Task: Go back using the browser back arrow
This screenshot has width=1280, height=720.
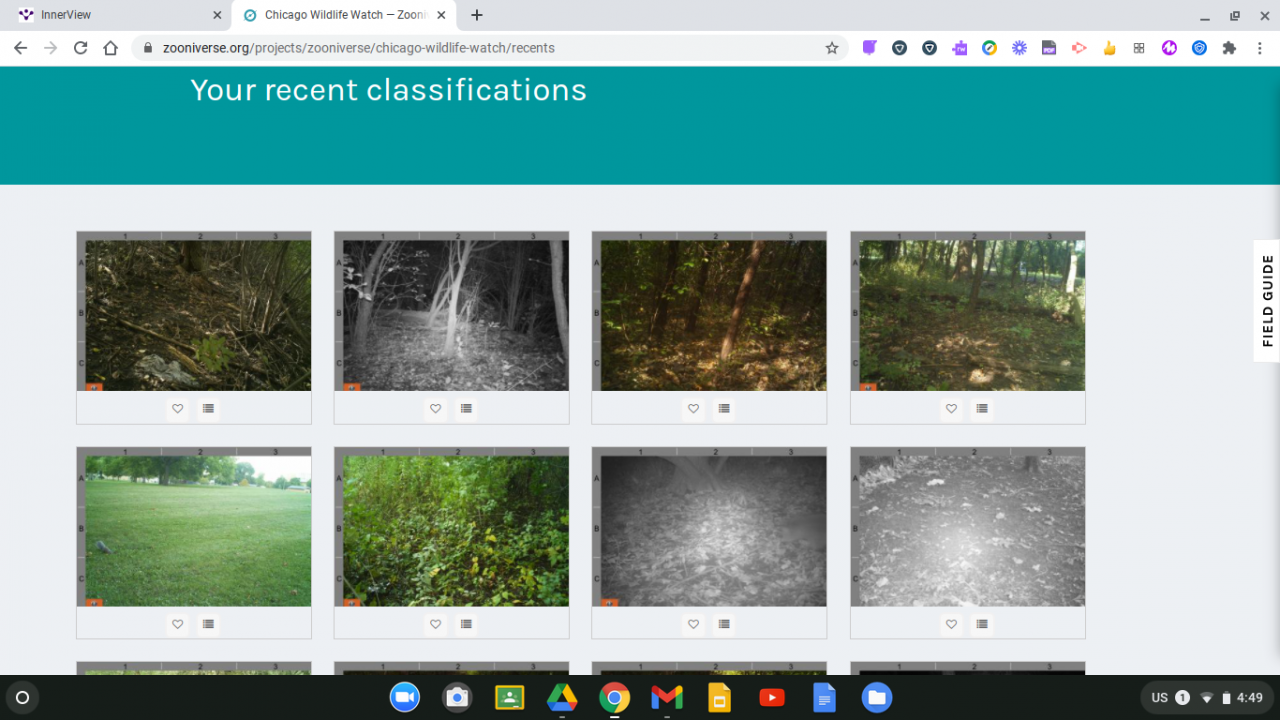Action: (20, 48)
